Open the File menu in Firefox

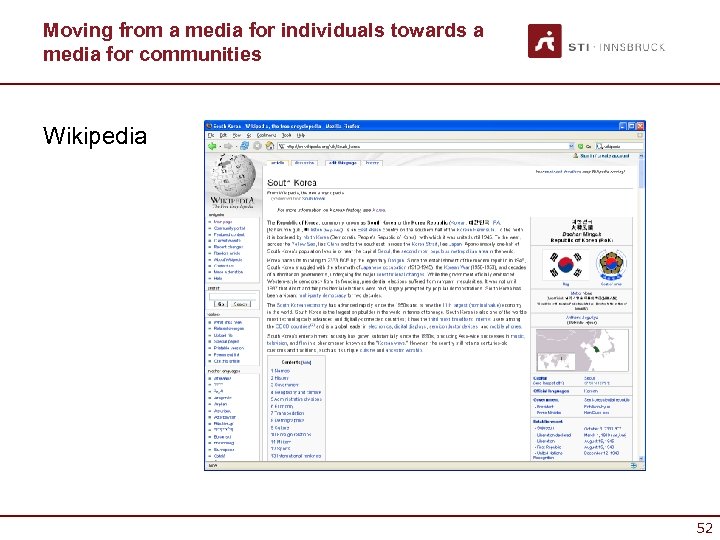pyautogui.click(x=211, y=135)
